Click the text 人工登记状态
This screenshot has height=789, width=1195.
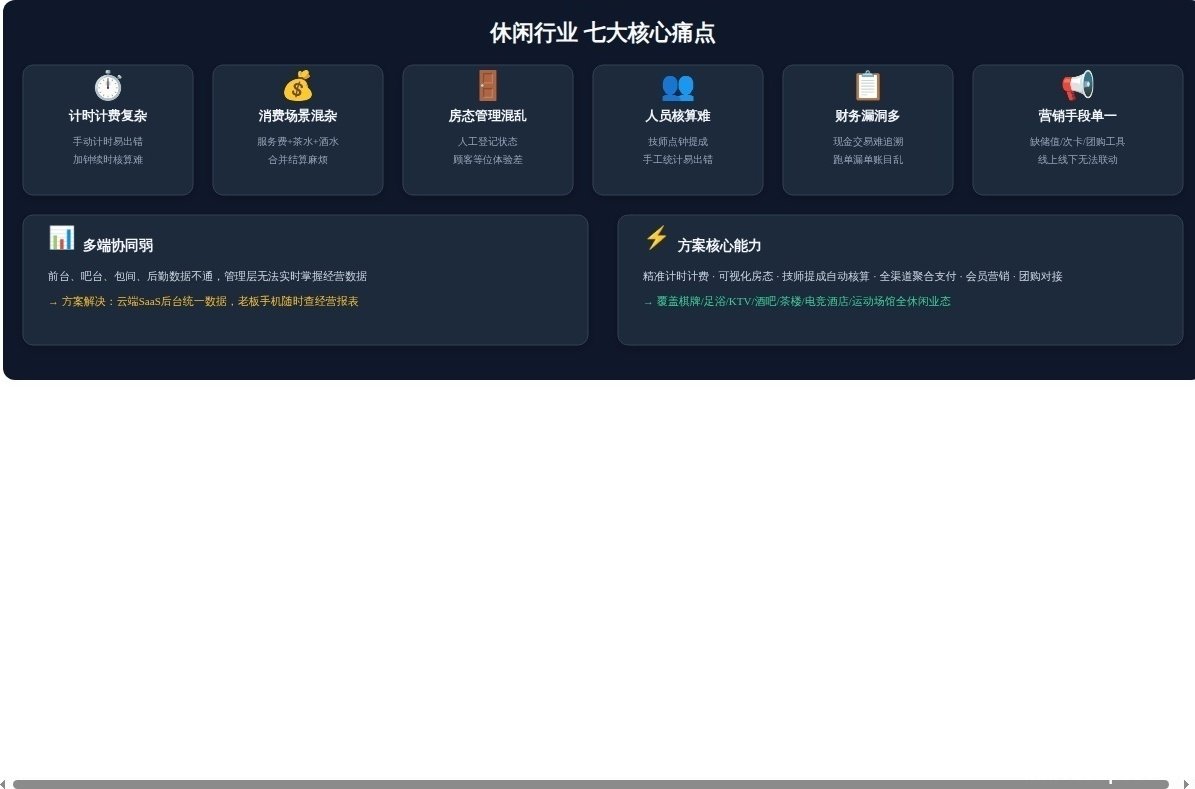click(488, 142)
